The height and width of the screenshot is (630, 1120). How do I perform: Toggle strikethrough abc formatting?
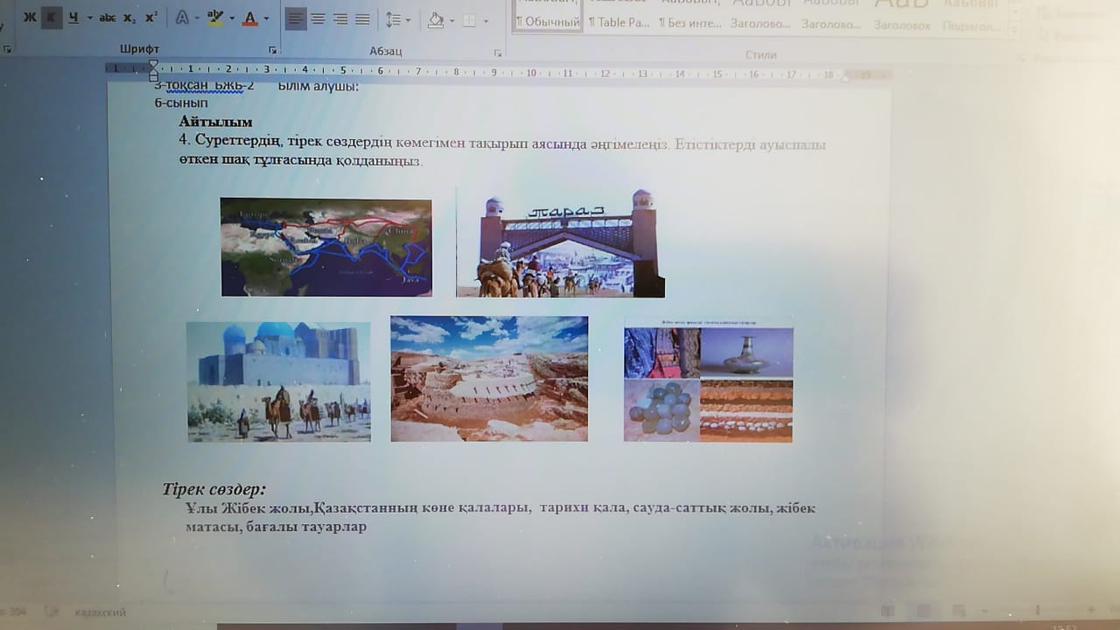107,18
